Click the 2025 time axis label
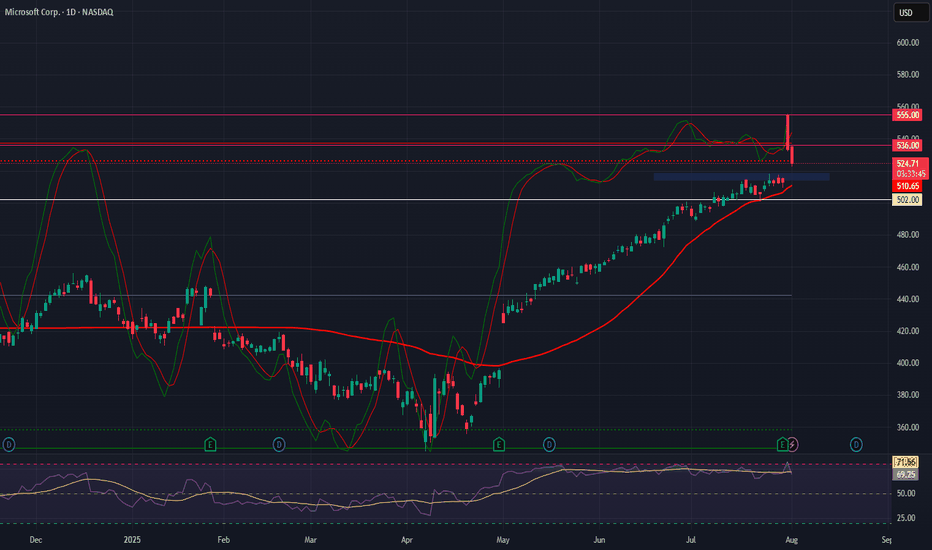The image size is (932, 550). (132, 540)
